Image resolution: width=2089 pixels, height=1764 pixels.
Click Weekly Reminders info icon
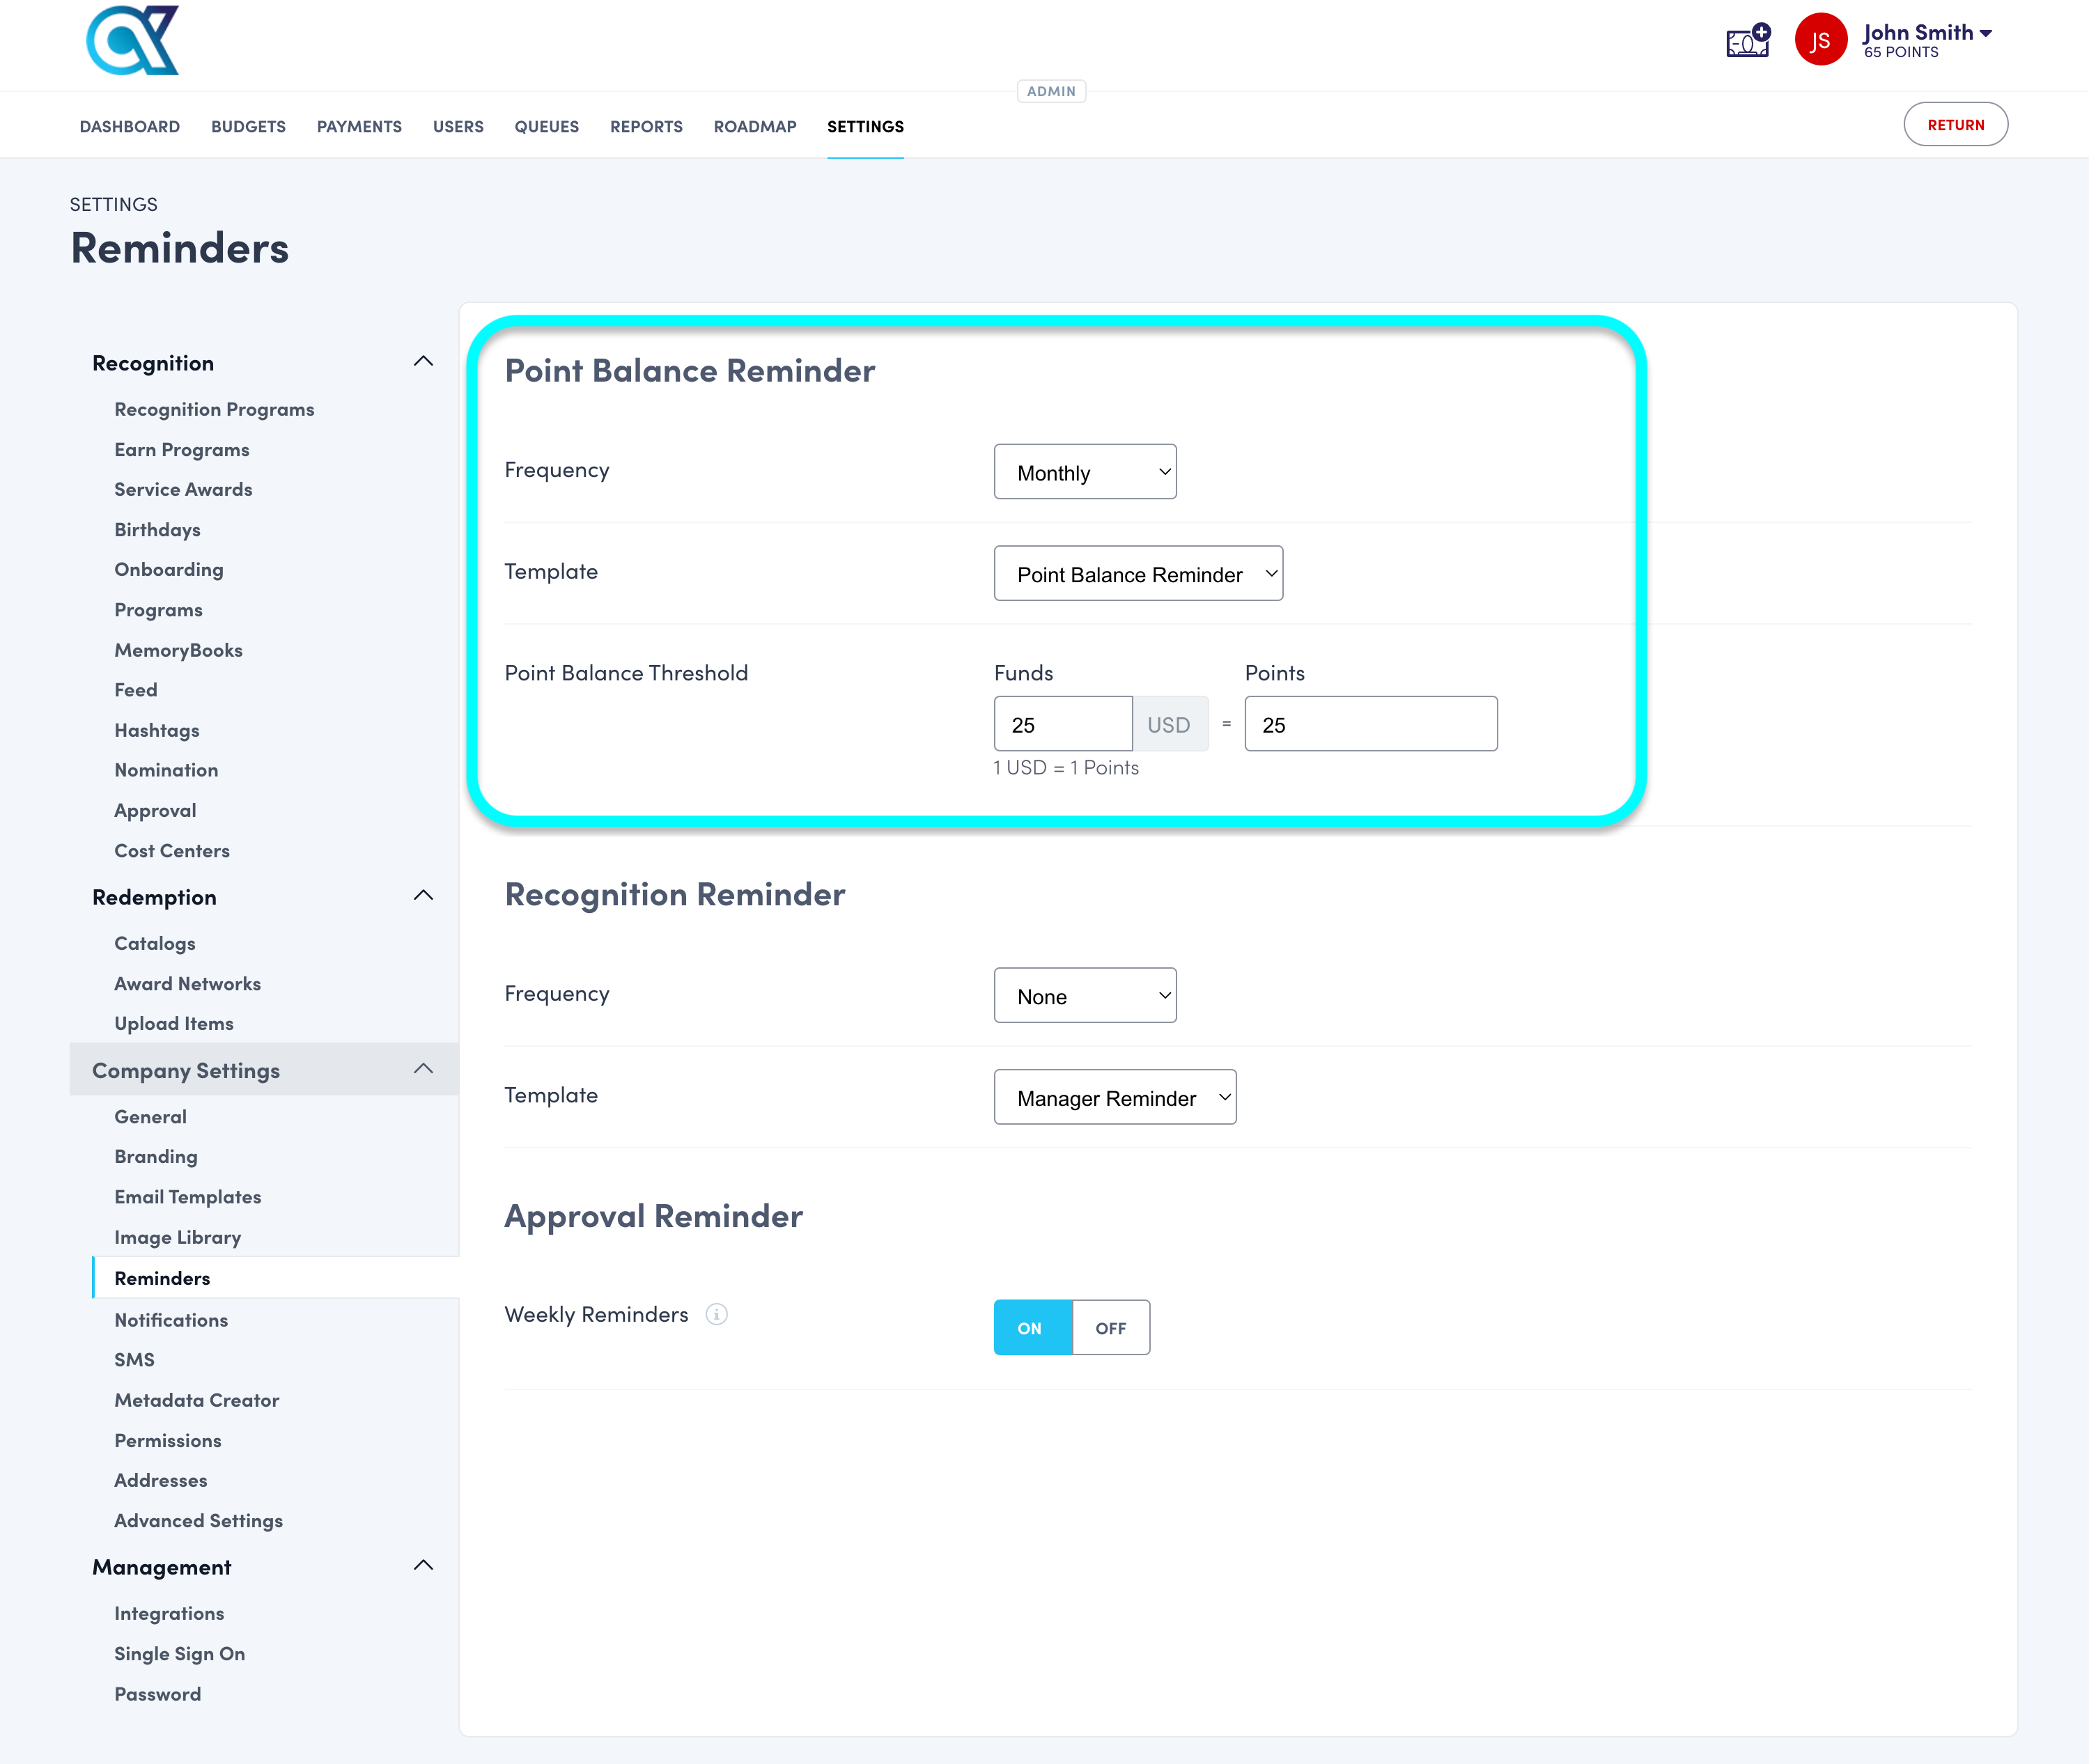[x=716, y=1314]
